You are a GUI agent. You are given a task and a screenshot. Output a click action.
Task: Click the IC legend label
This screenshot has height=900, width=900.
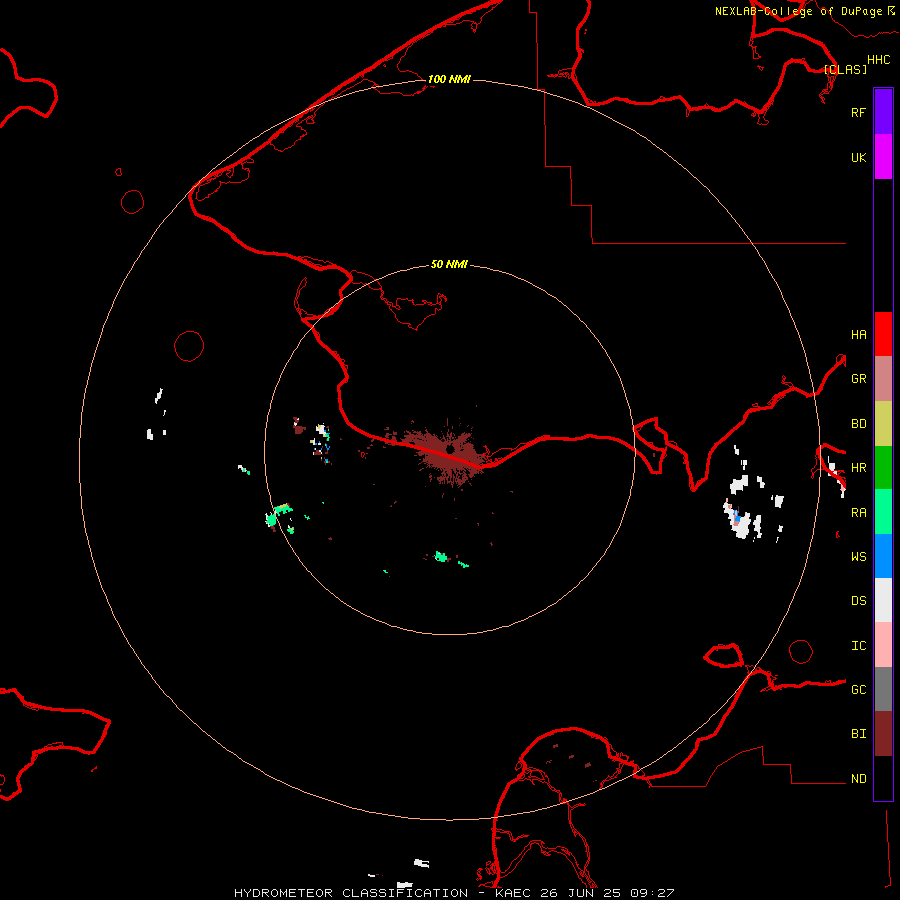[858, 646]
